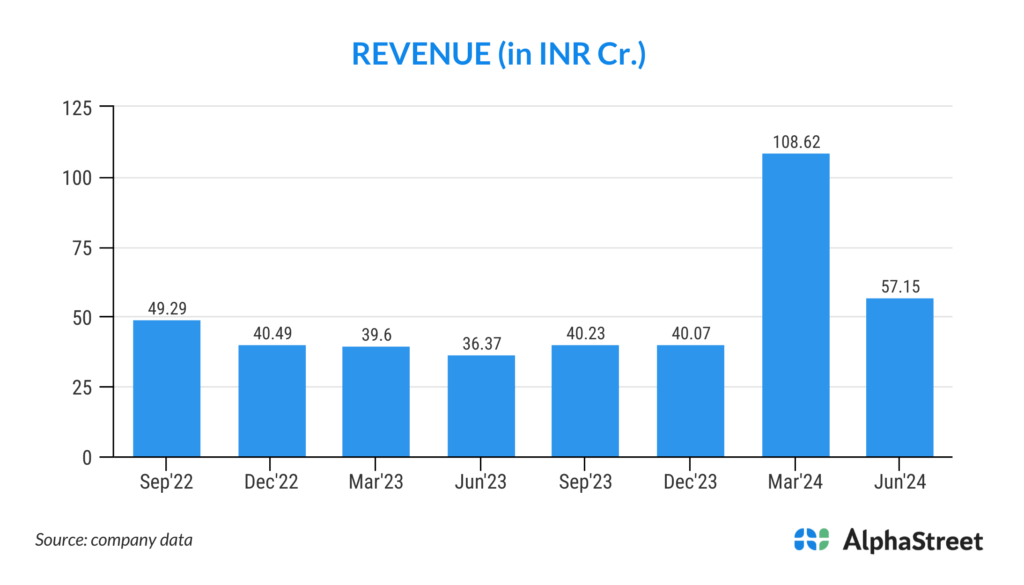Screen dimensions: 1024x585
Task: Select the 49.29 data label
Action: (166, 309)
